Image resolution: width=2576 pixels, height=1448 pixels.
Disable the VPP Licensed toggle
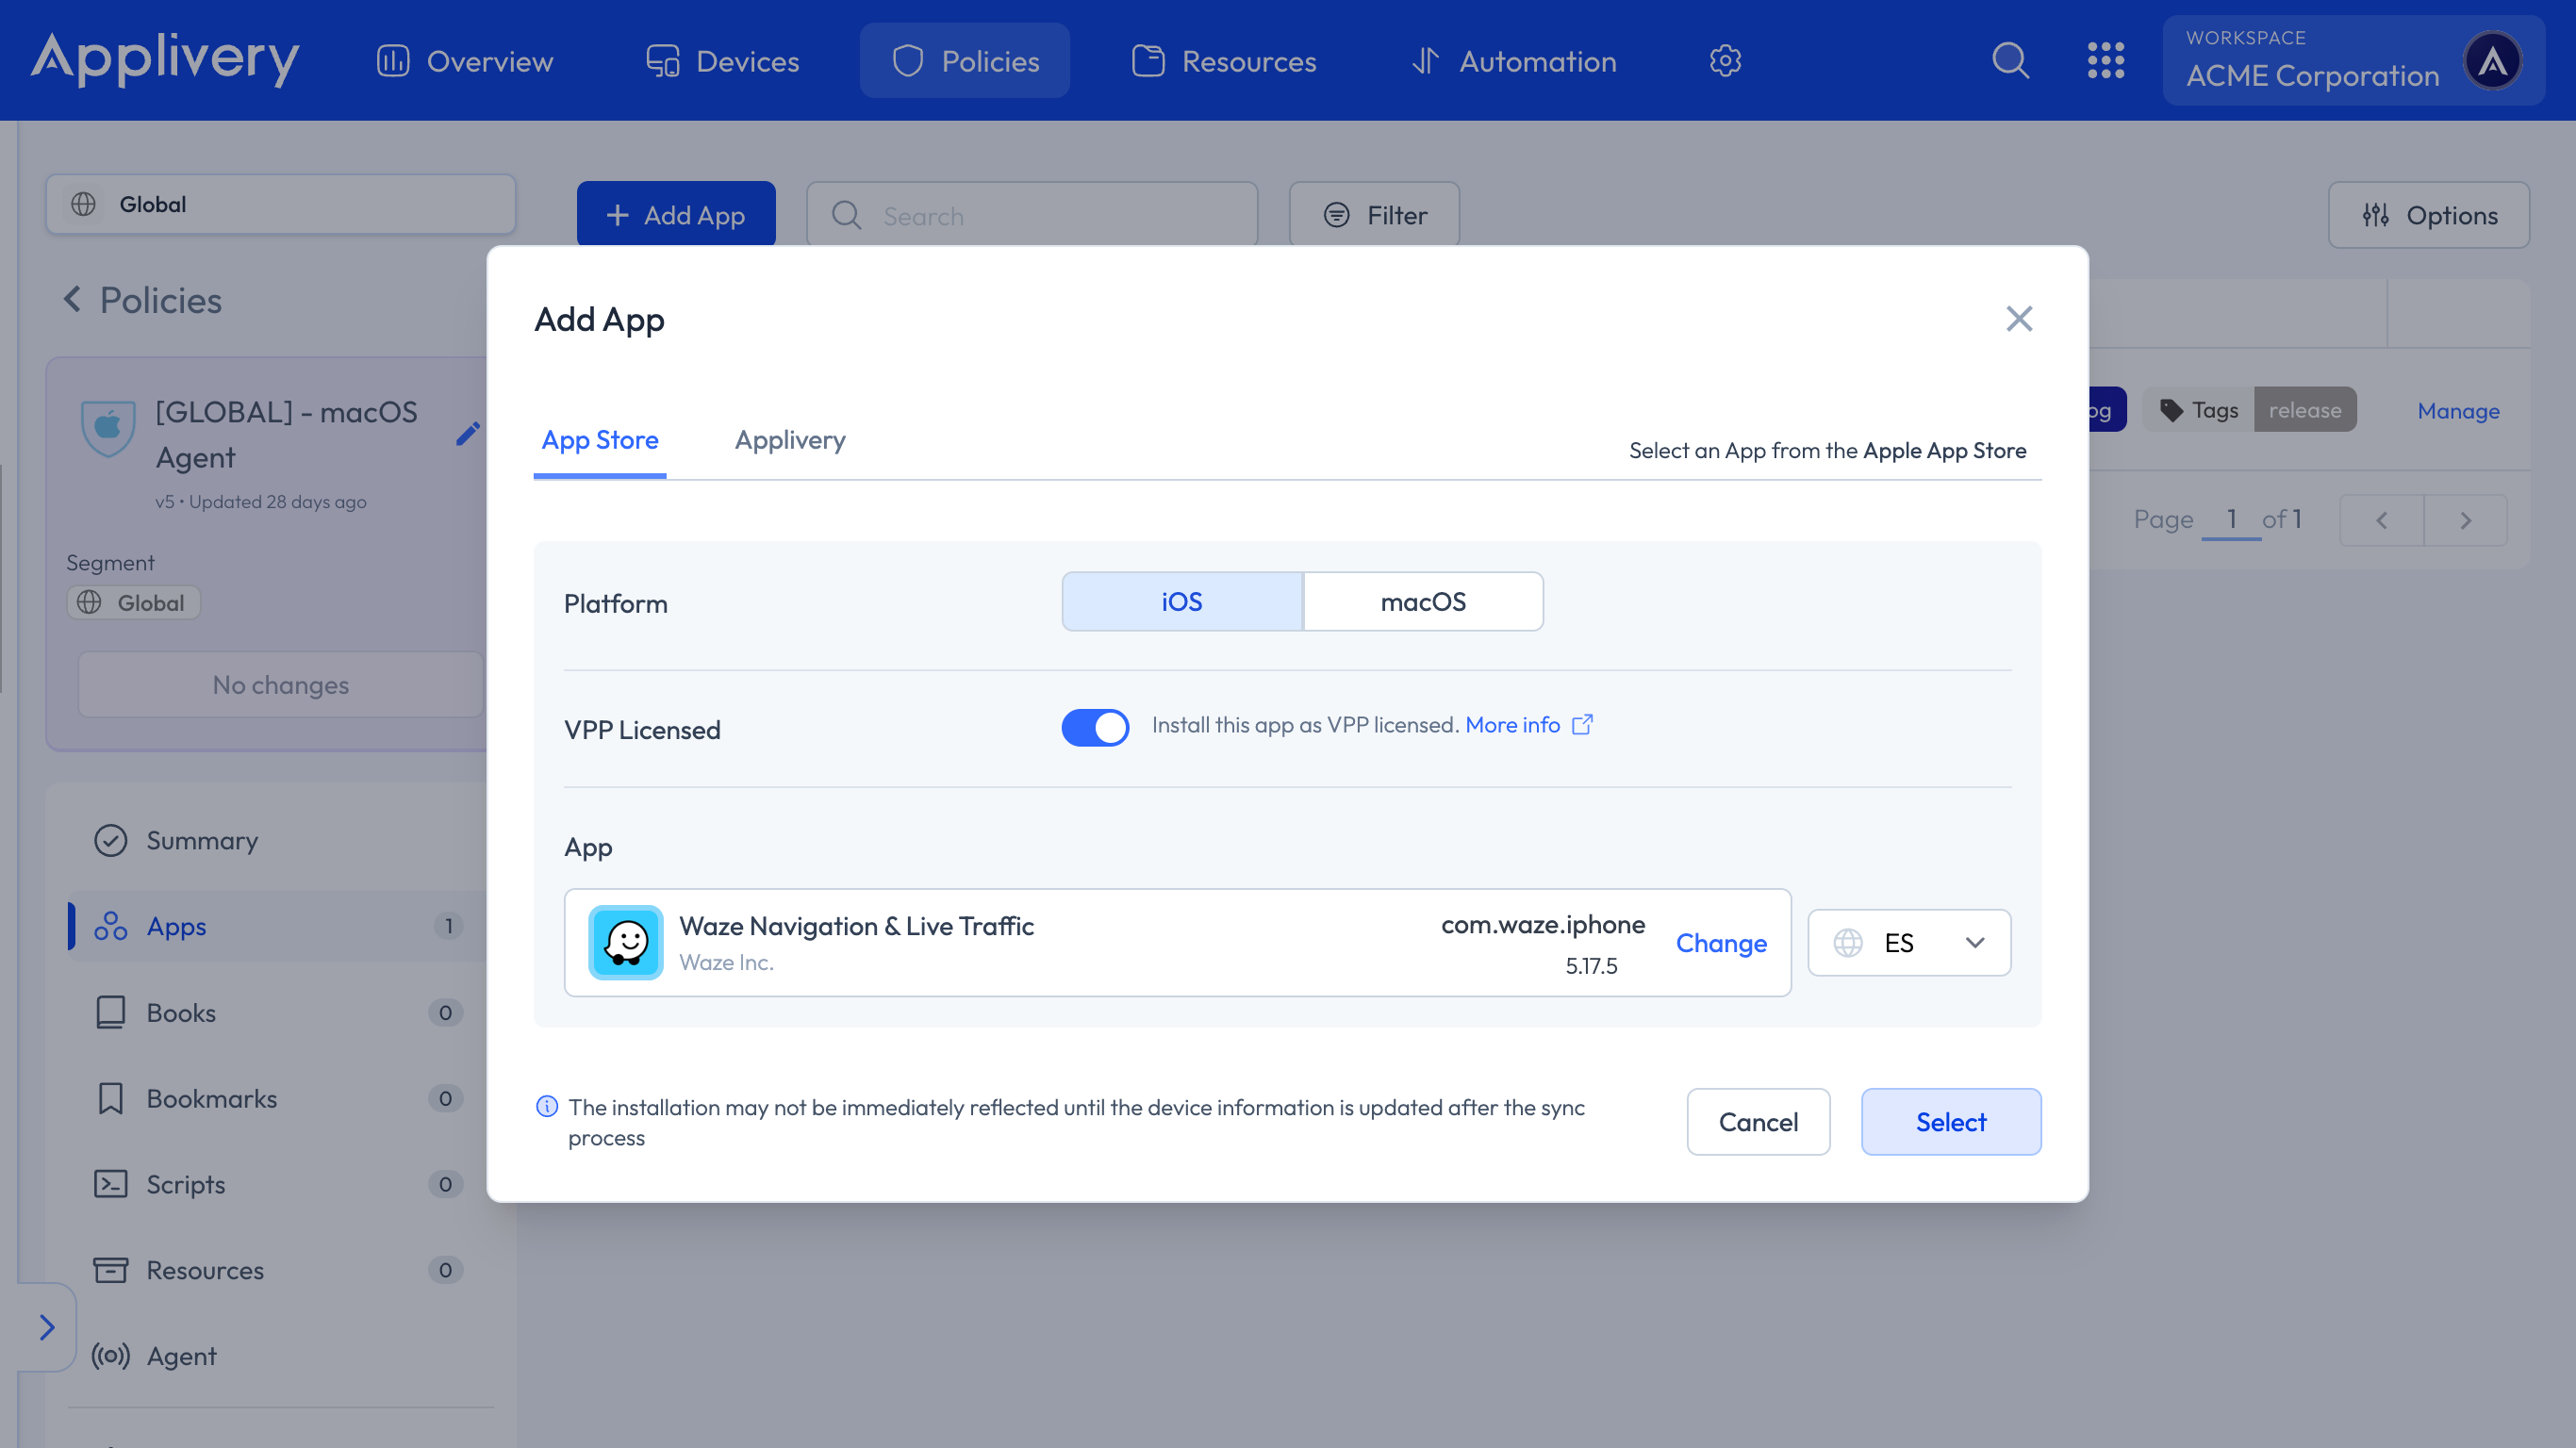[x=1095, y=727]
